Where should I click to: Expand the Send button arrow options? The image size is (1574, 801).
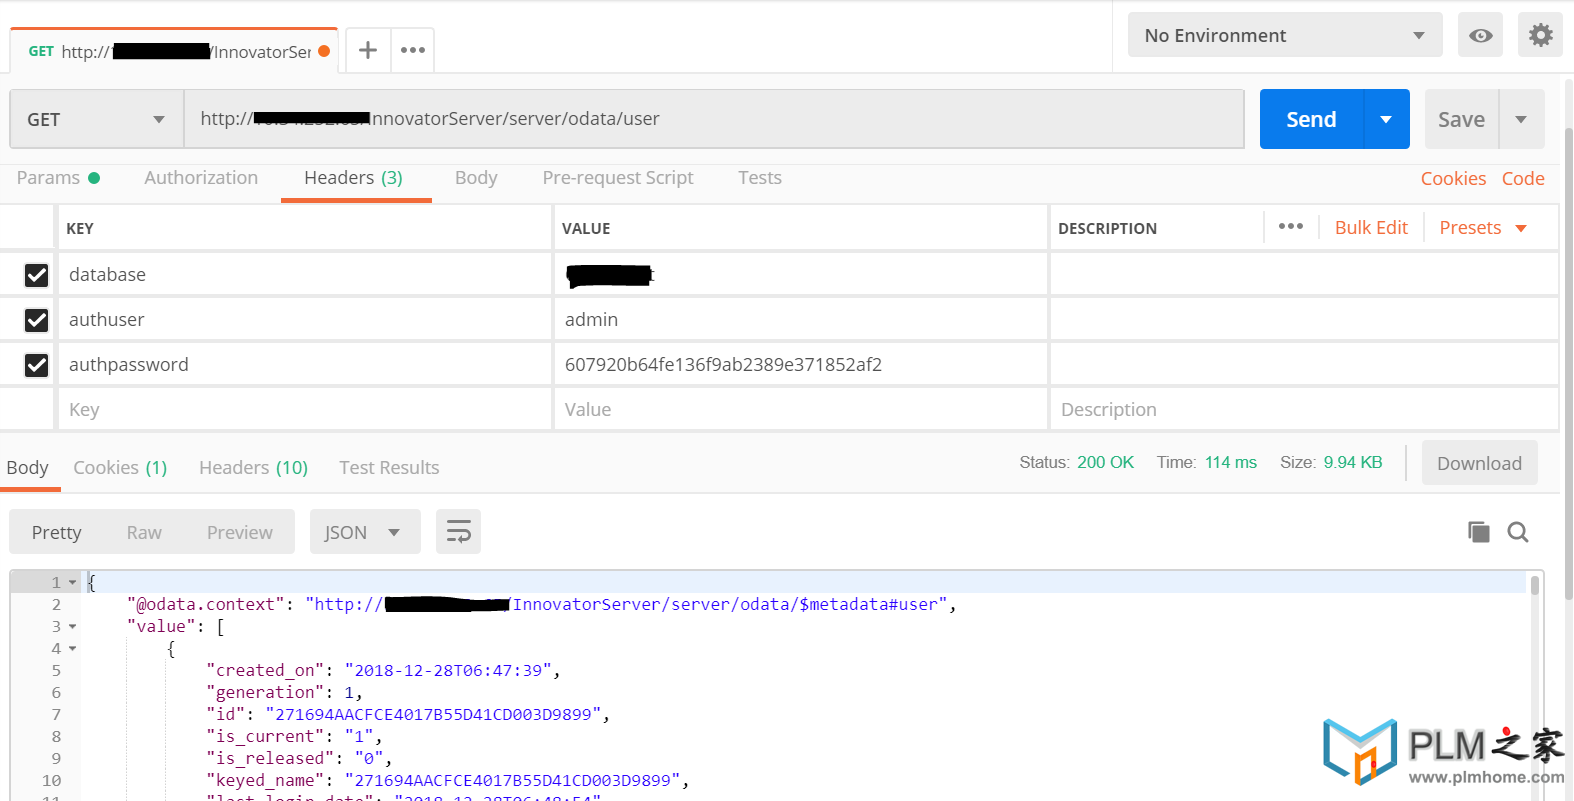1386,119
